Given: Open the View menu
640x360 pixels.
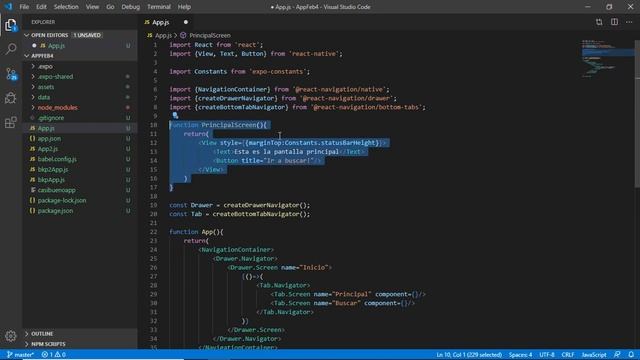Looking at the screenshot, I should point(92,7).
